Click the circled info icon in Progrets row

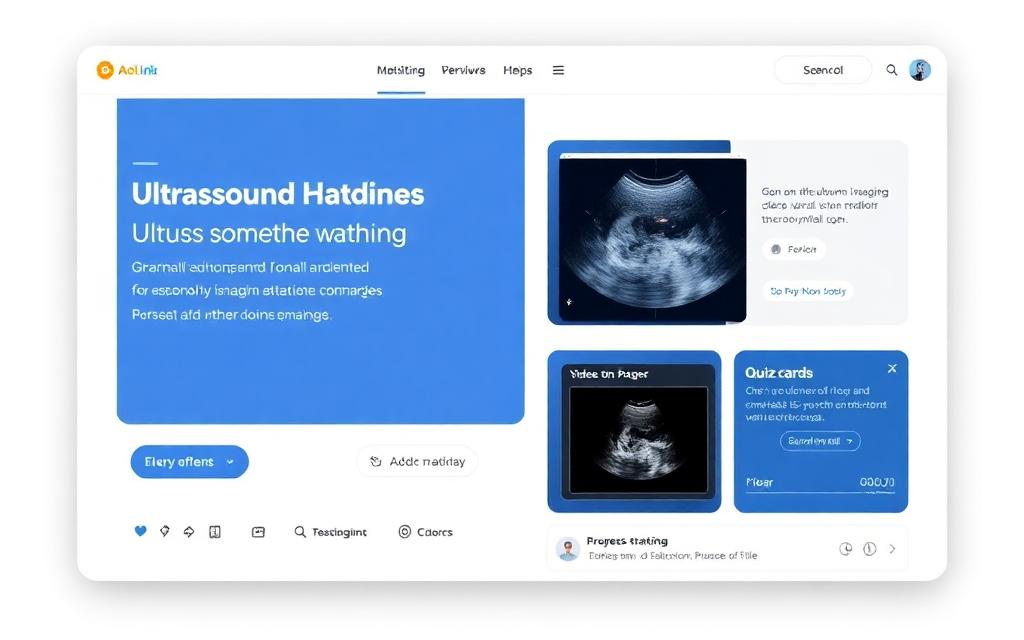[x=869, y=549]
